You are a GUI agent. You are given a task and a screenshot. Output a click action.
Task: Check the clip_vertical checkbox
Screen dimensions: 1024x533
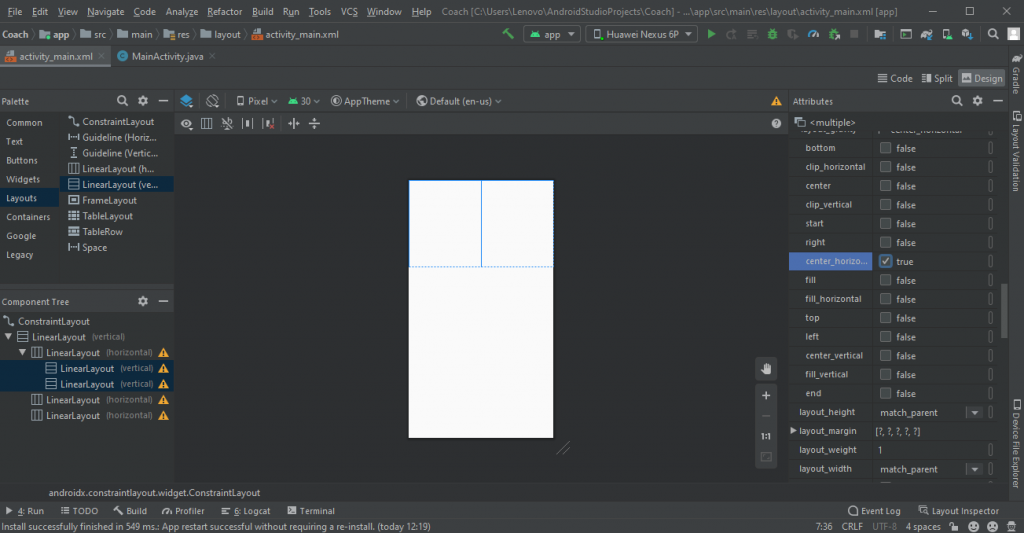(886, 205)
